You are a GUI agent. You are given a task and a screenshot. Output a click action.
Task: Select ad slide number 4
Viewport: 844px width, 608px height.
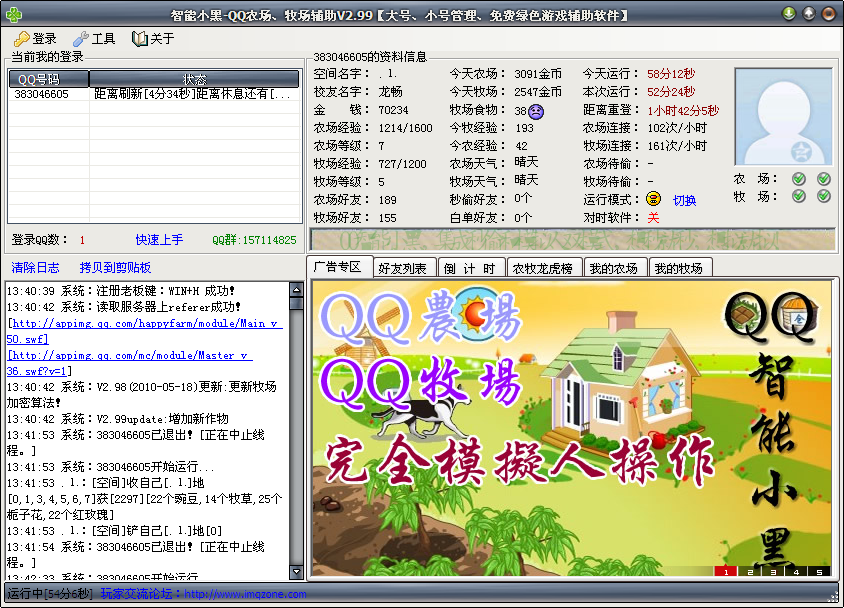pos(796,571)
